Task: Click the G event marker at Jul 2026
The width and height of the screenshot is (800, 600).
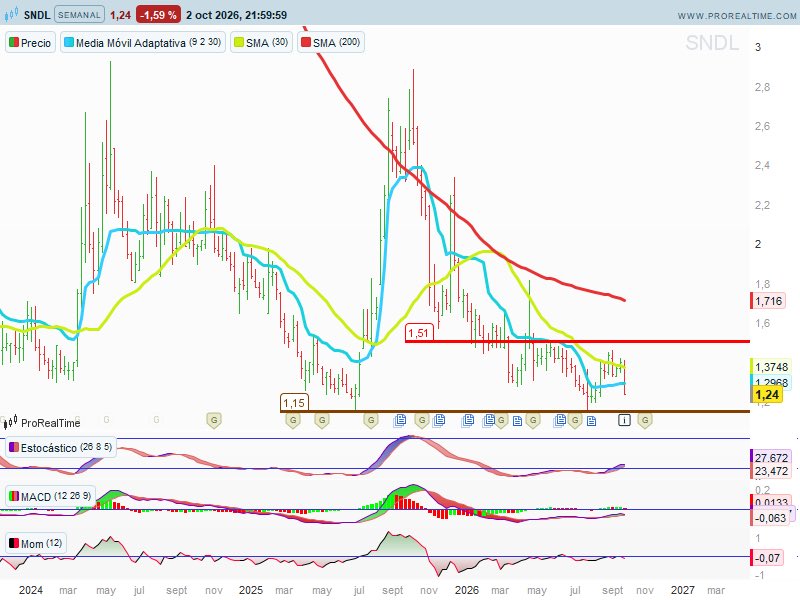Action: [x=575, y=420]
